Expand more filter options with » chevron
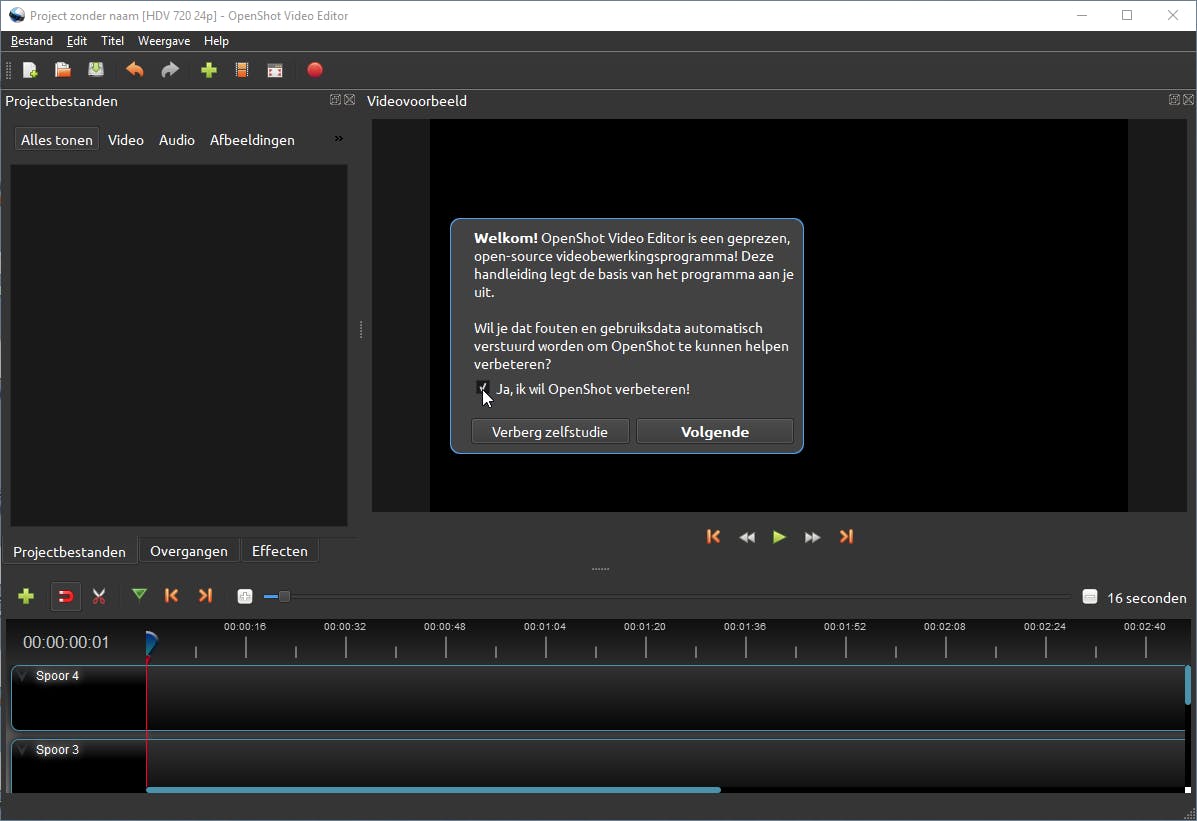Image resolution: width=1197 pixels, height=821 pixels. coord(338,139)
